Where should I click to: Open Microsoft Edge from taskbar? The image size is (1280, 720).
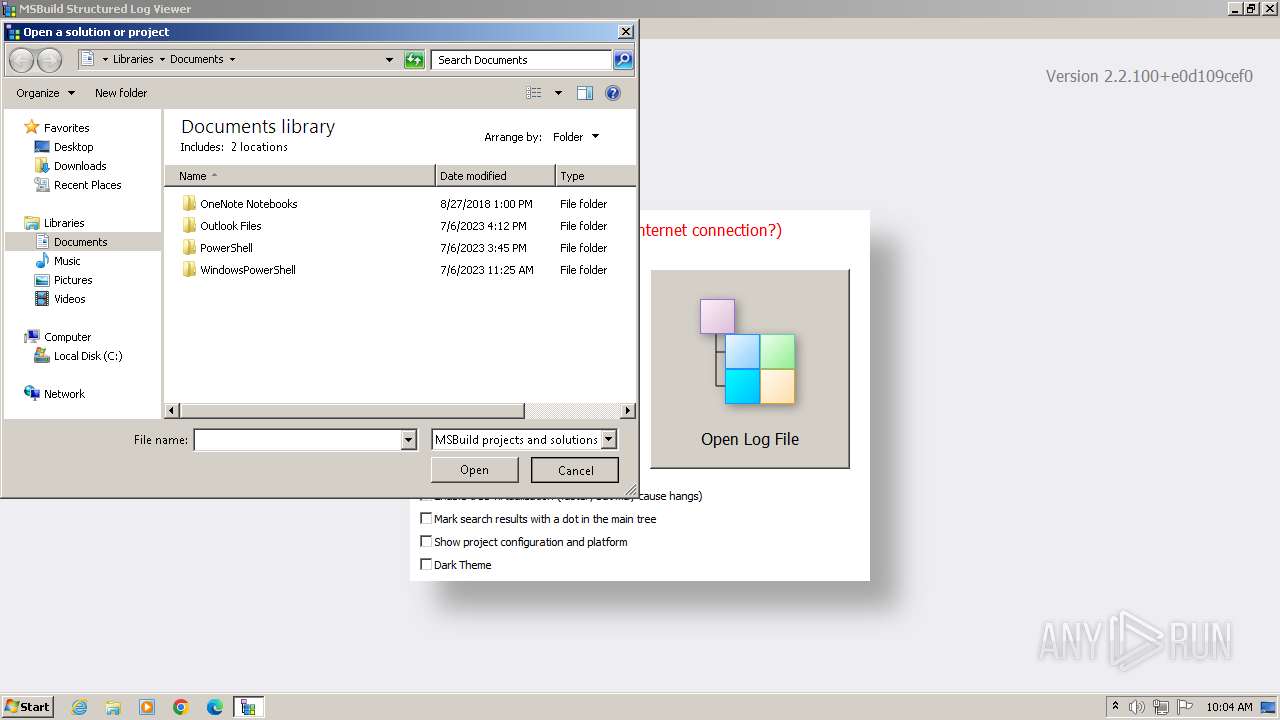[215, 707]
